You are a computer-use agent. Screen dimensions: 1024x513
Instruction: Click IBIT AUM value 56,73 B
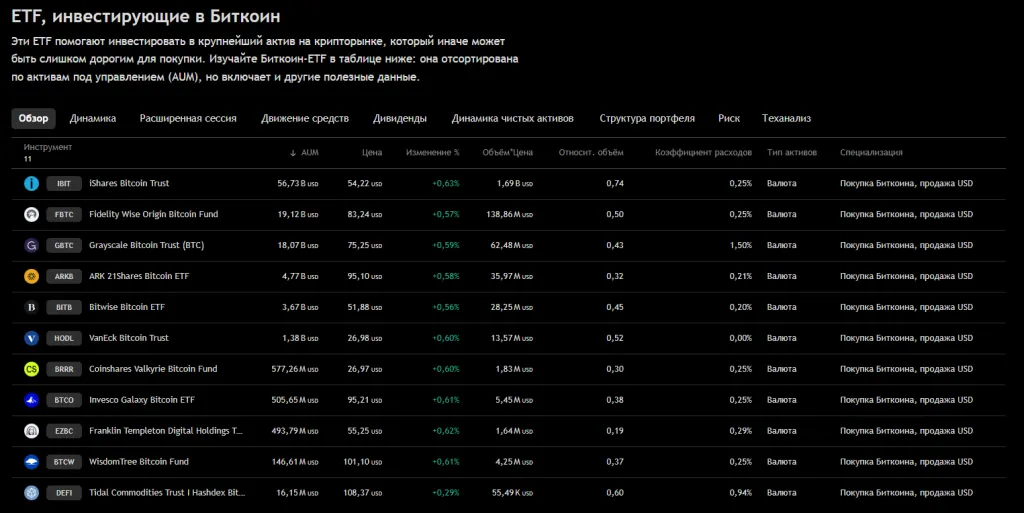pos(298,183)
